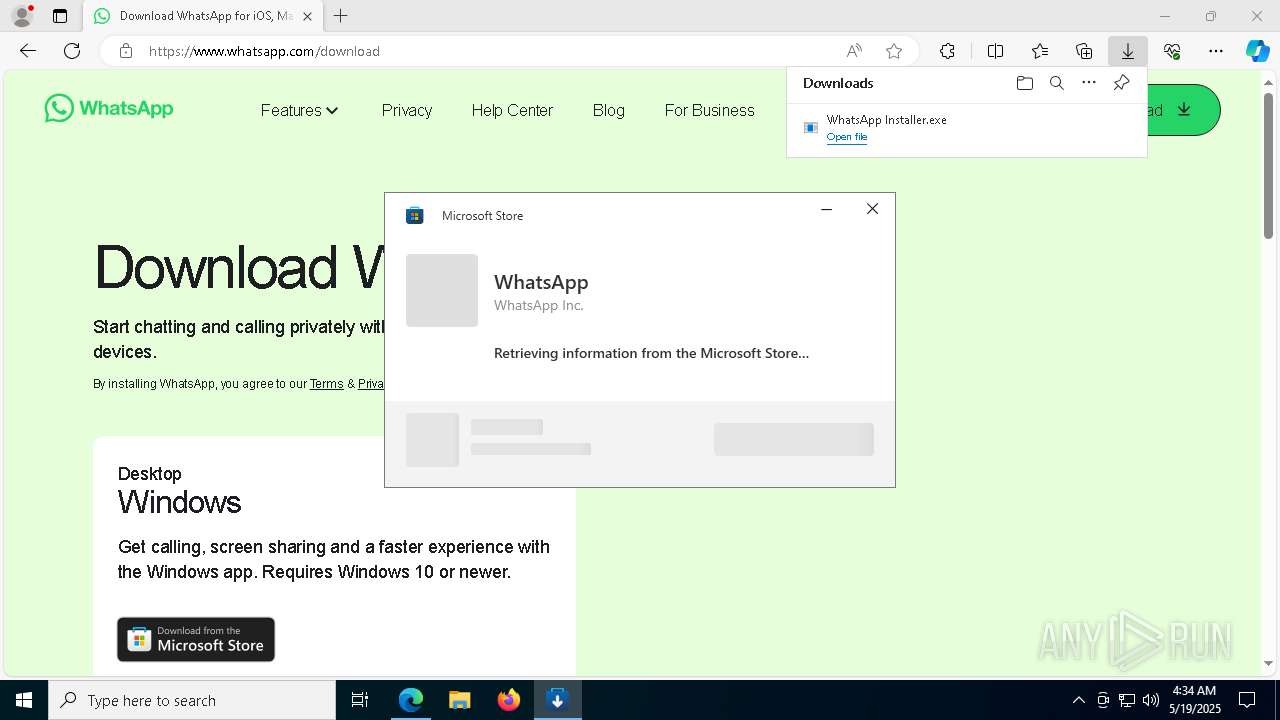Image resolution: width=1280 pixels, height=720 pixels.
Task: View site information lock icon
Action: 126,51
